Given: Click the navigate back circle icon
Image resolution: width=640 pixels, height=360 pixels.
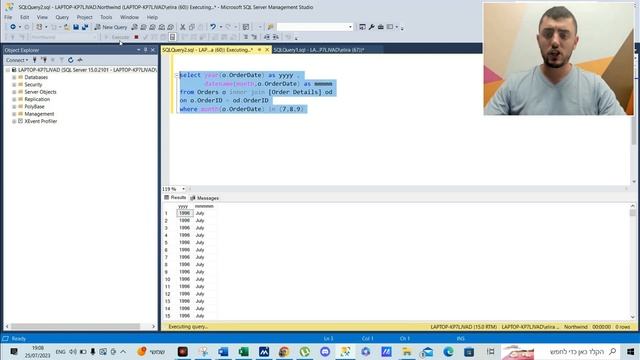Looking at the screenshot, I should tap(13, 27).
